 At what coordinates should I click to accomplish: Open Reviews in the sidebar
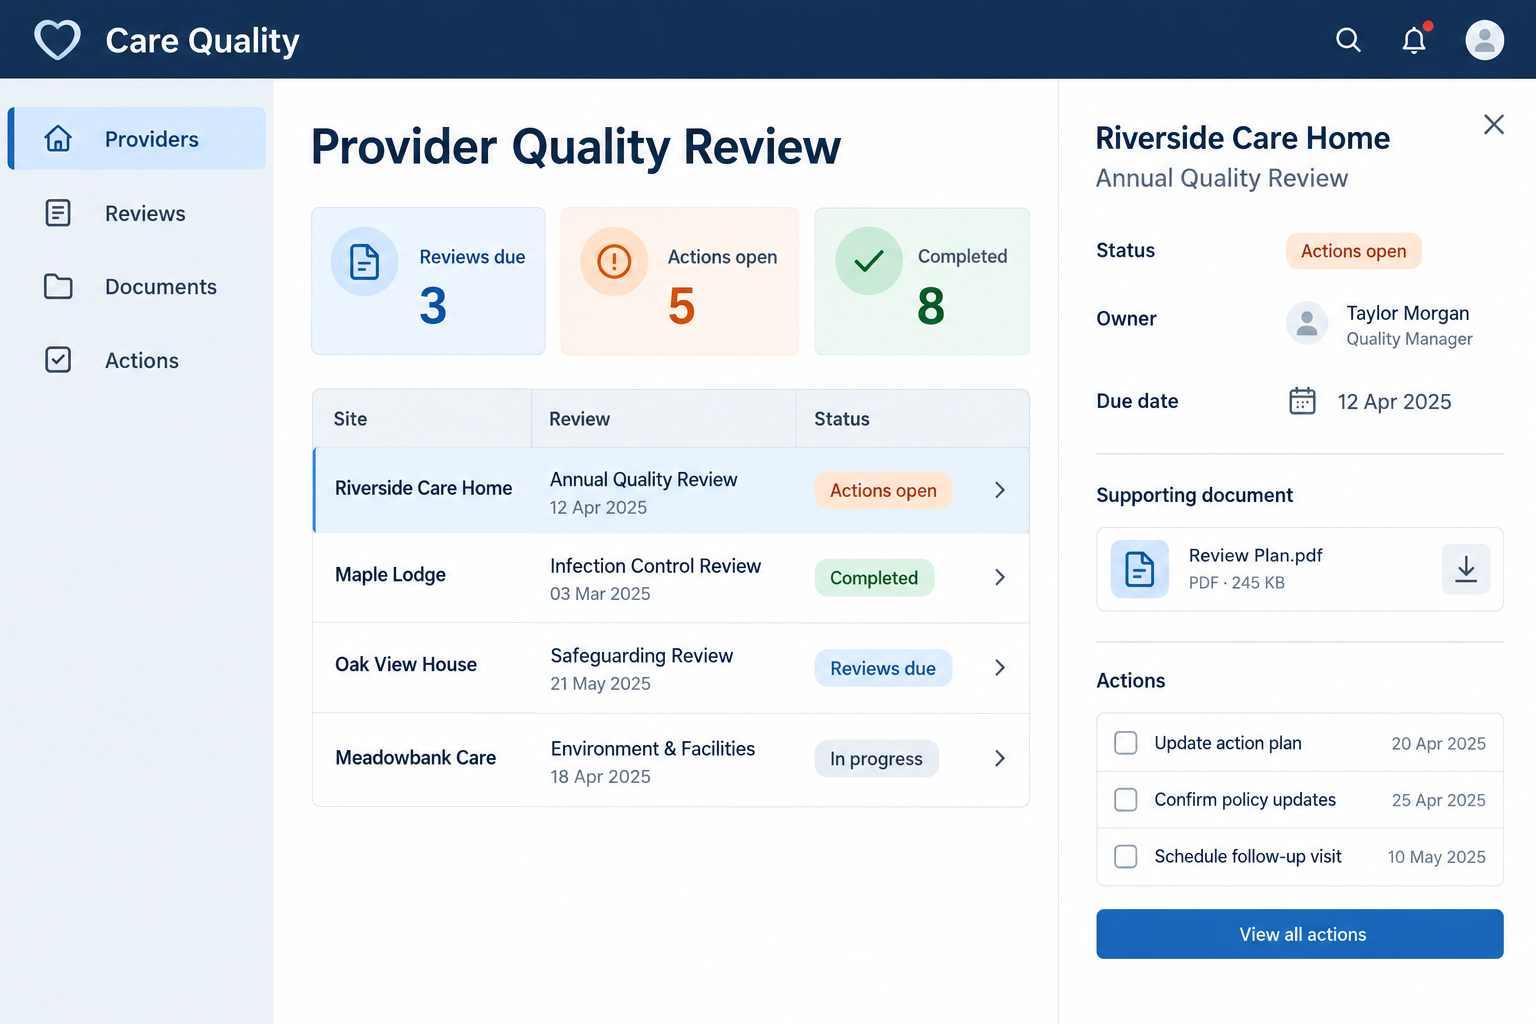coord(138,213)
